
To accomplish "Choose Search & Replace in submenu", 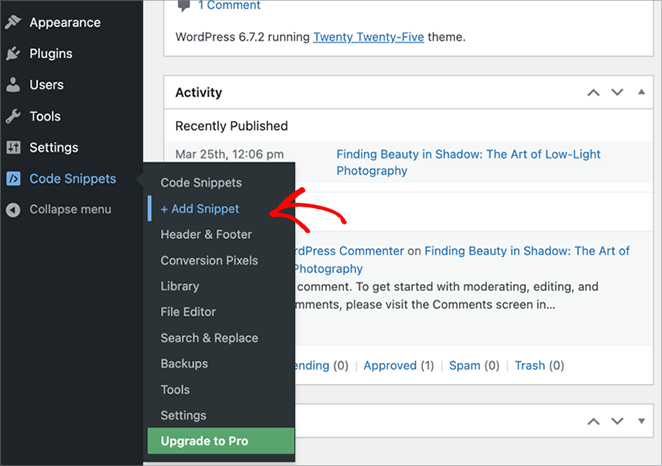I will 209,338.
